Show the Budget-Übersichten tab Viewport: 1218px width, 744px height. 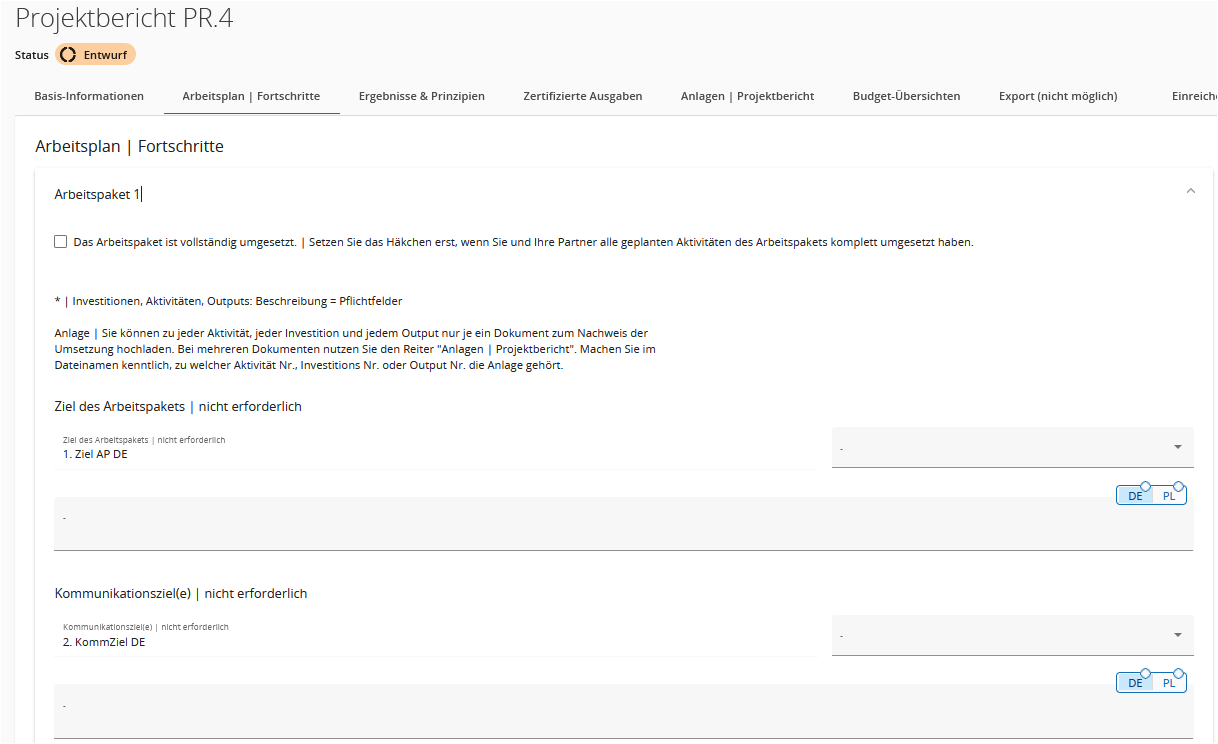pyautogui.click(x=906, y=96)
